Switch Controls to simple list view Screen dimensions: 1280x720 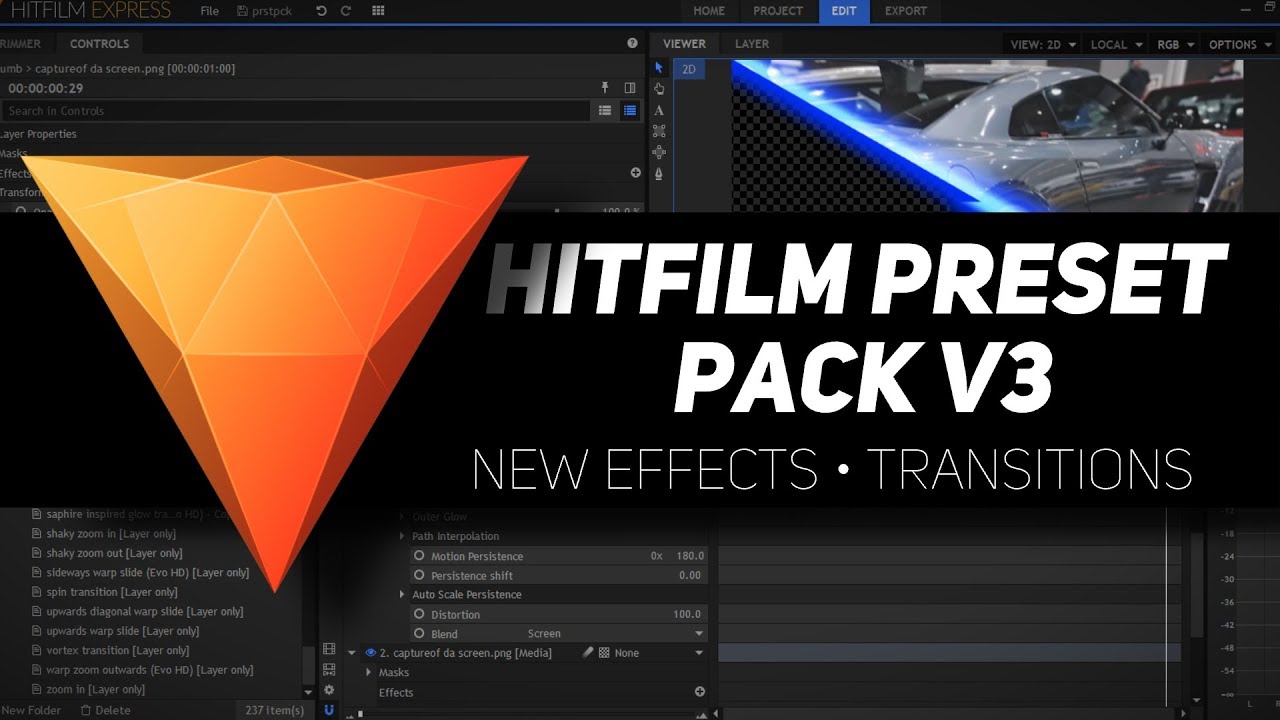(x=605, y=111)
